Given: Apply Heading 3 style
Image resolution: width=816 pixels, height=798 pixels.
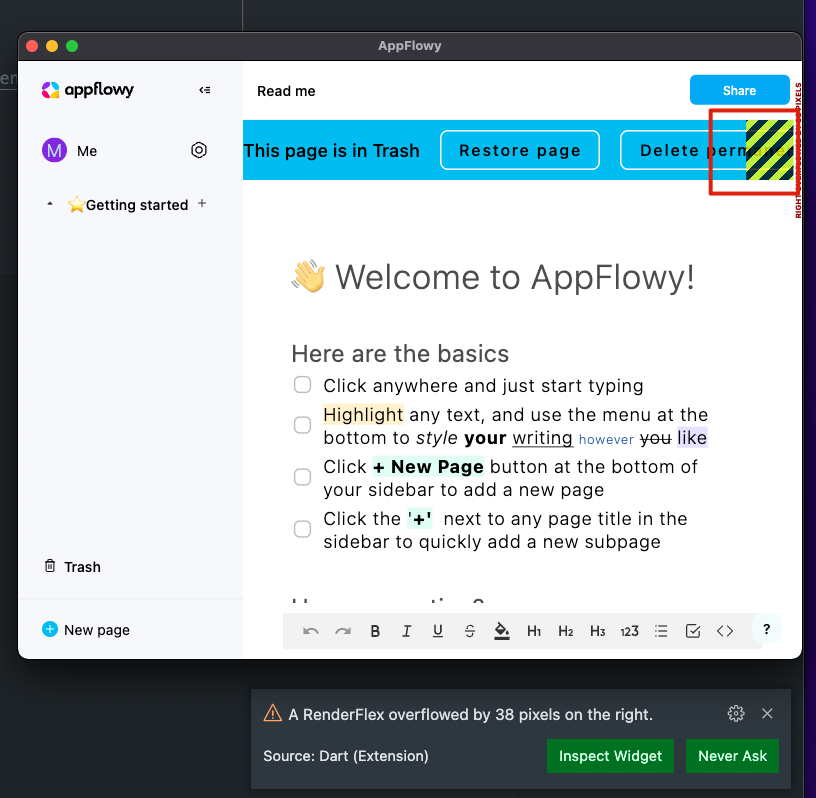Looking at the screenshot, I should (597, 631).
